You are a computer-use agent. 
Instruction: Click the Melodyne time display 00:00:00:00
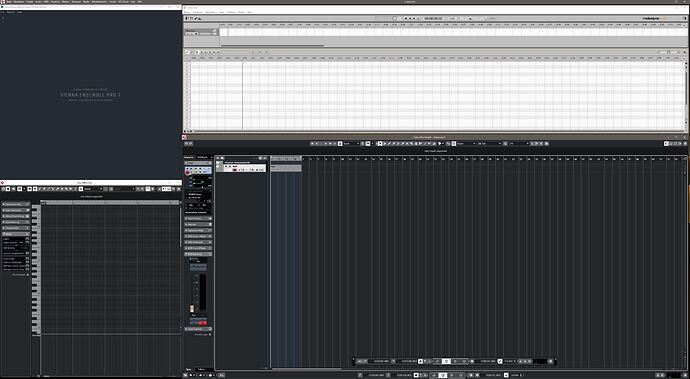[433, 18]
